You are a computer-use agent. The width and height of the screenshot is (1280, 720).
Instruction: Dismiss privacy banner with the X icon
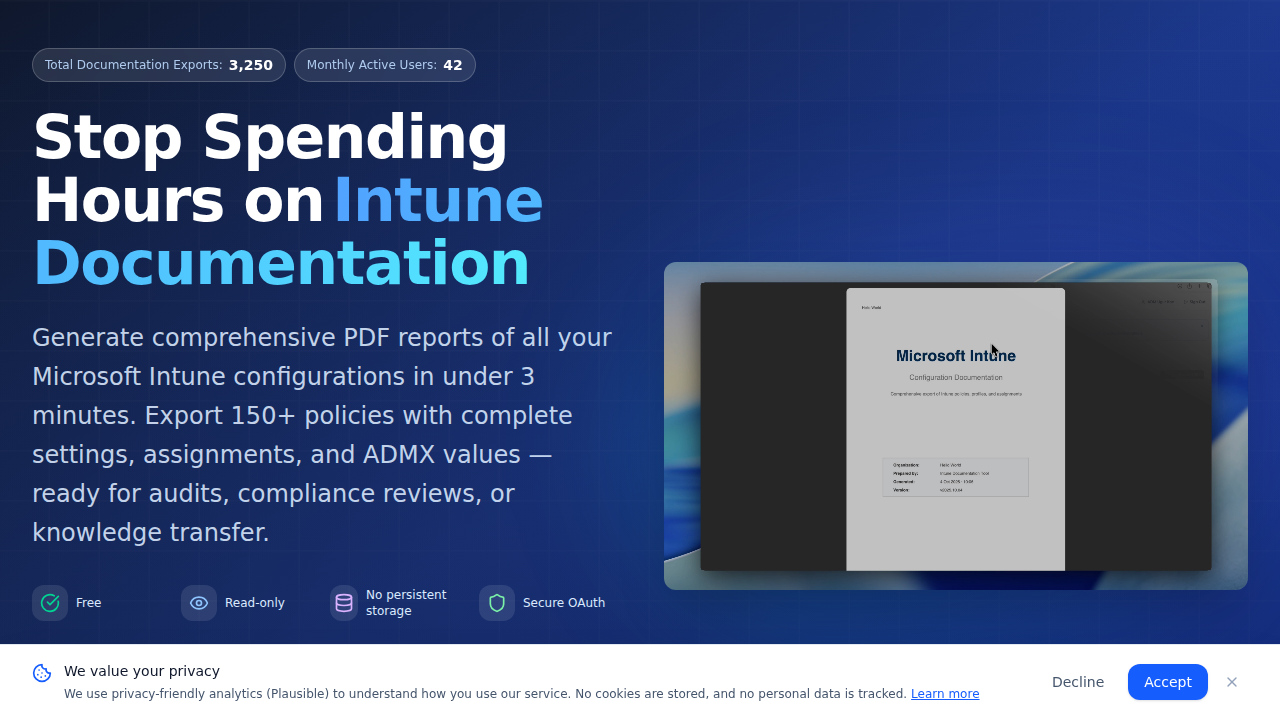pos(1232,682)
